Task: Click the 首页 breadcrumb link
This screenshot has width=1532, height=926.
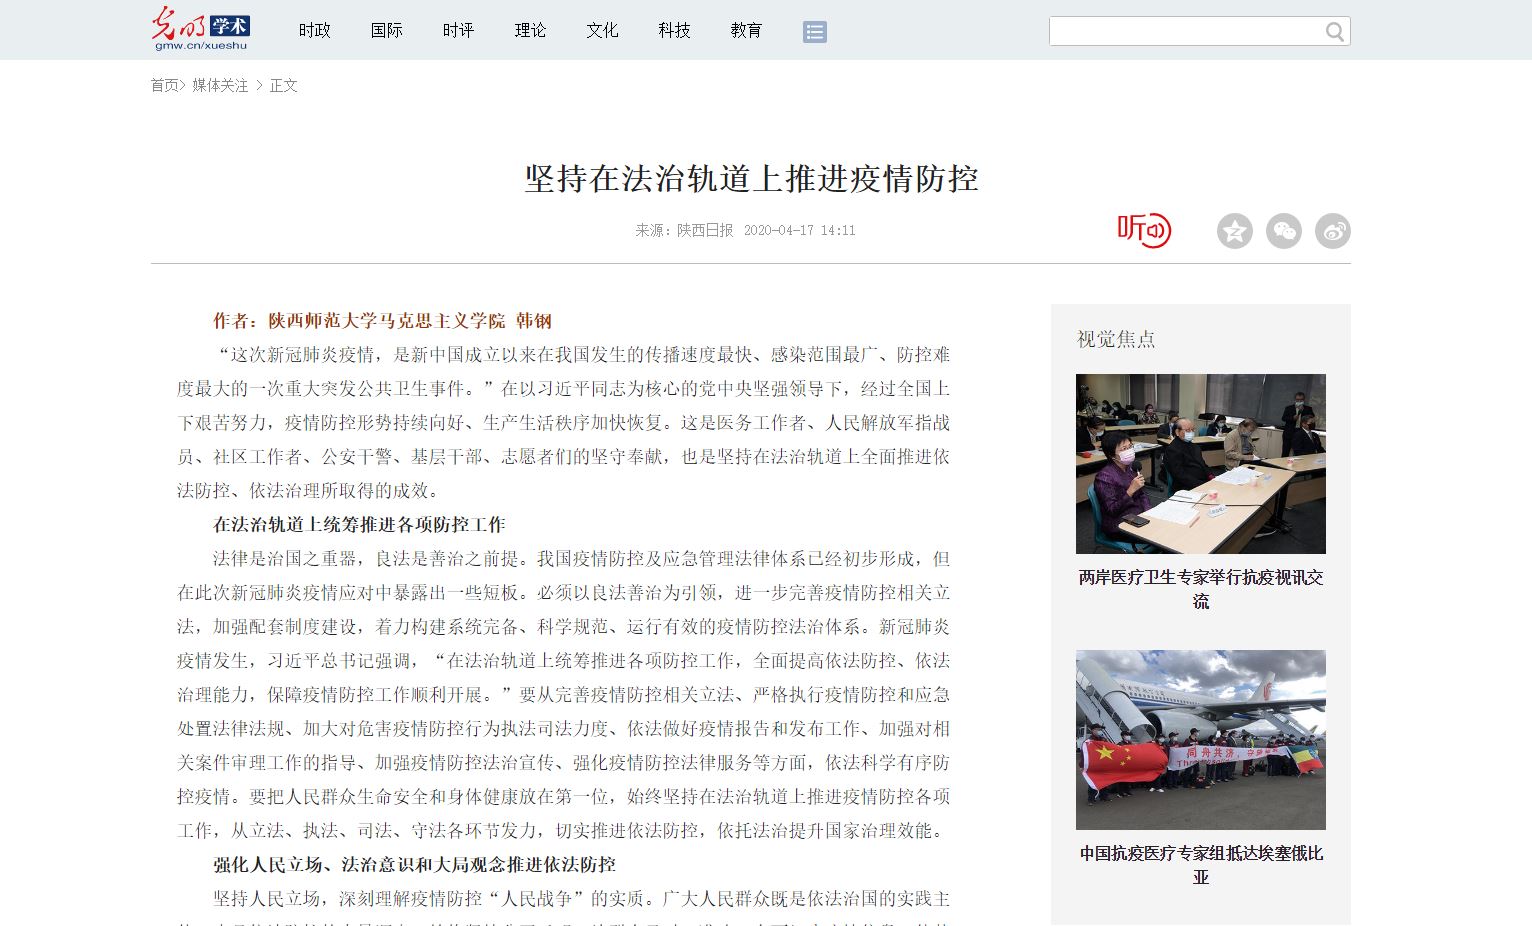Action: [x=164, y=86]
